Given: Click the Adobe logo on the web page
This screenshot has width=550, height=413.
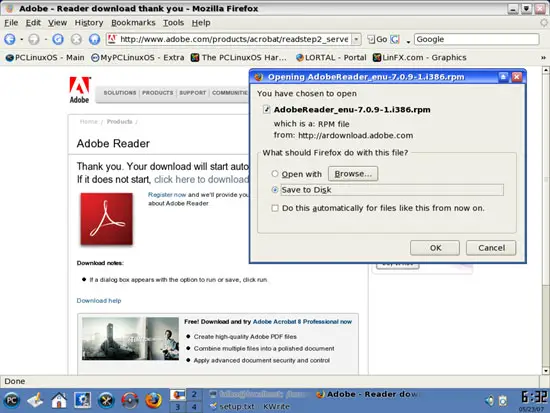Looking at the screenshot, I should click(x=80, y=90).
